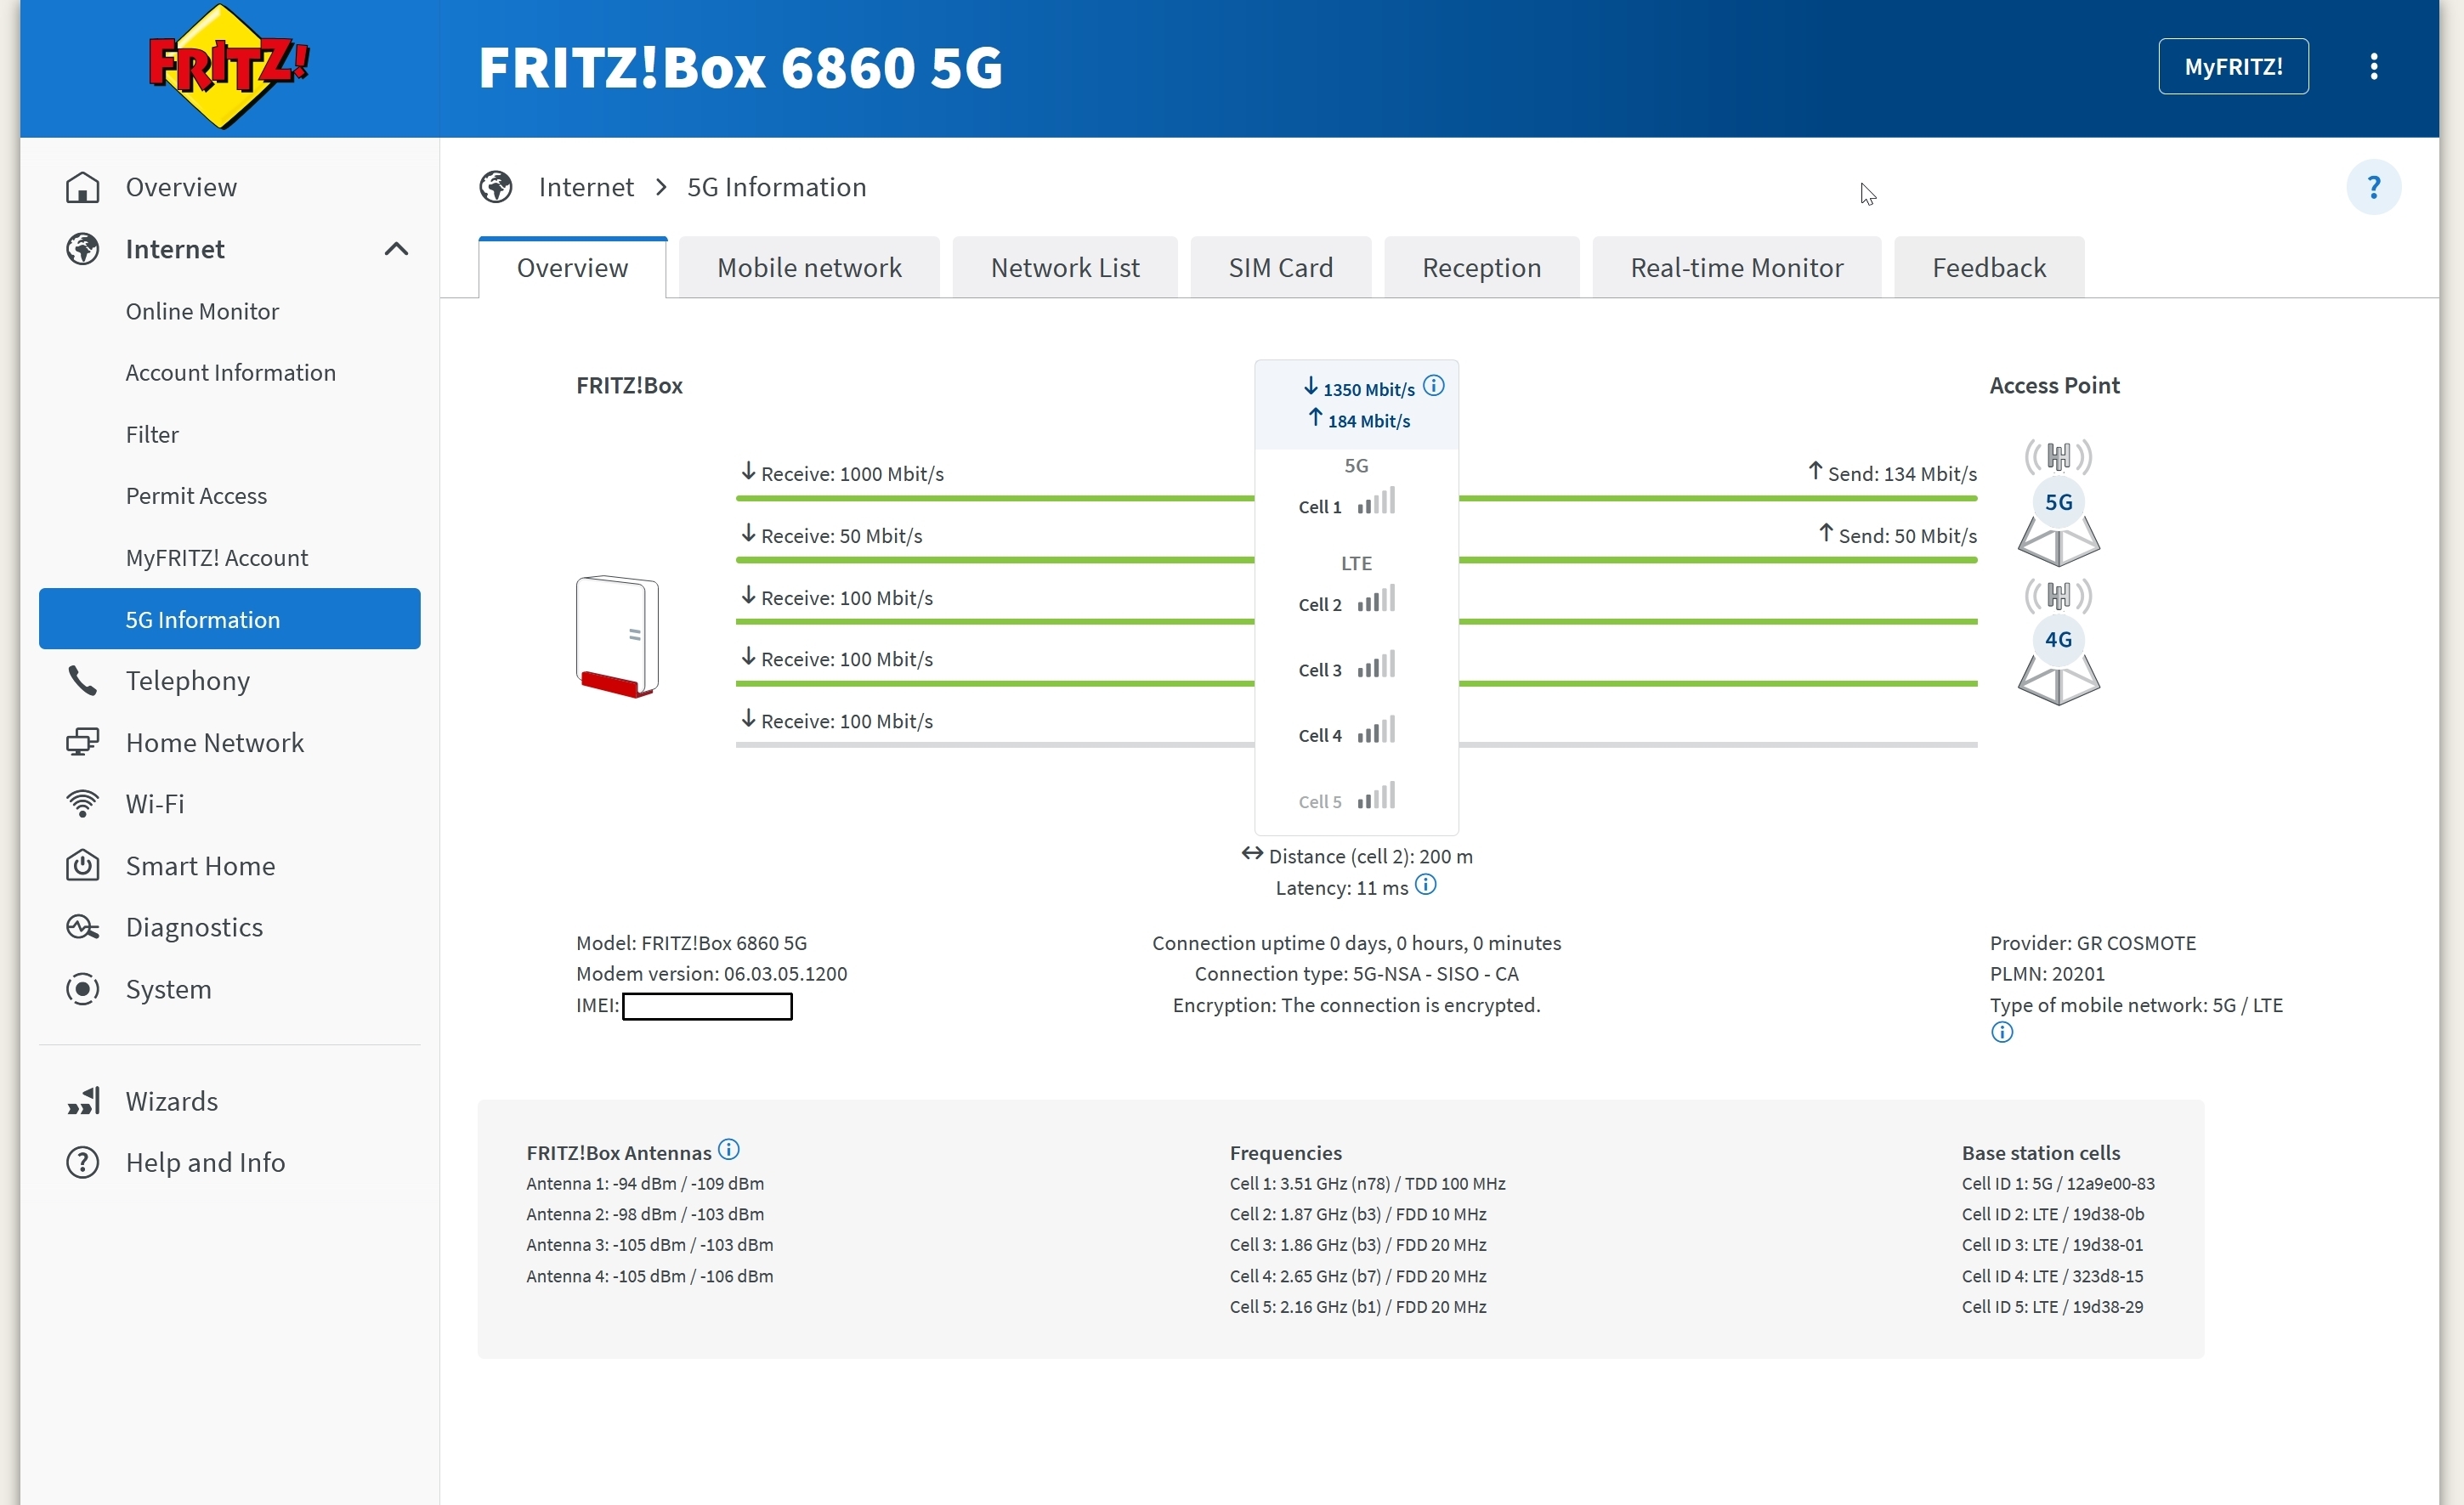Open the Feedback tab
Viewport: 2464px width, 1505px height.
click(x=1989, y=268)
